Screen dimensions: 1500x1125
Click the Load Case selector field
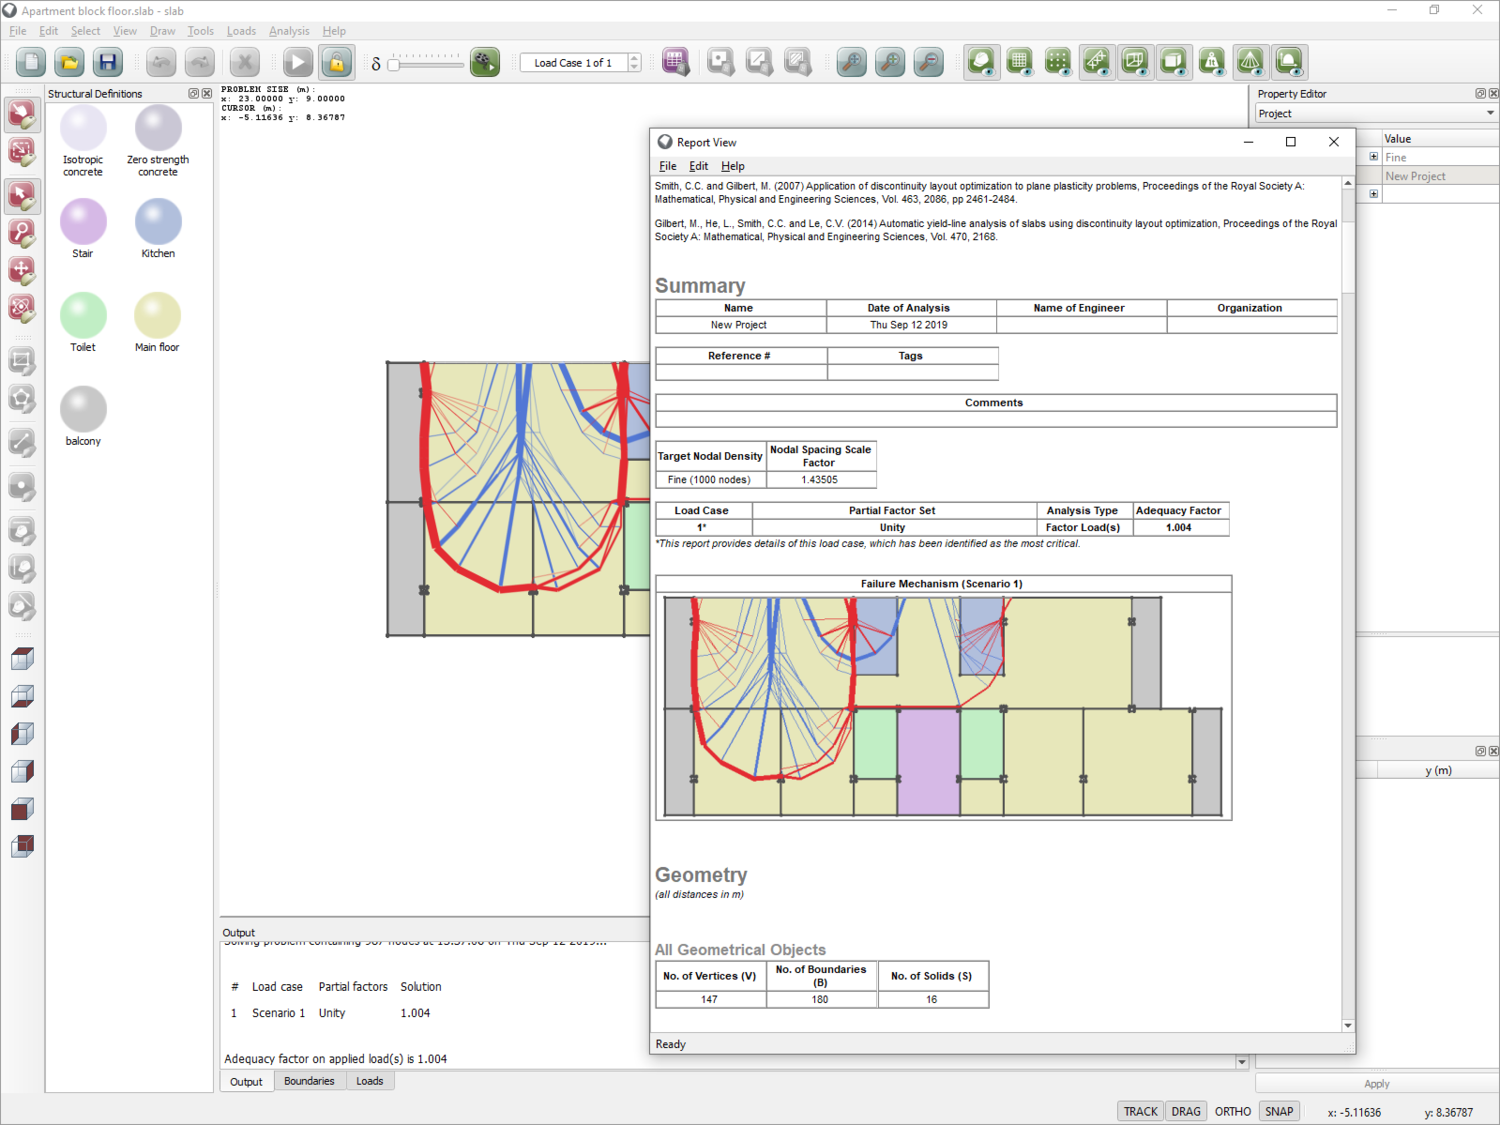574,63
